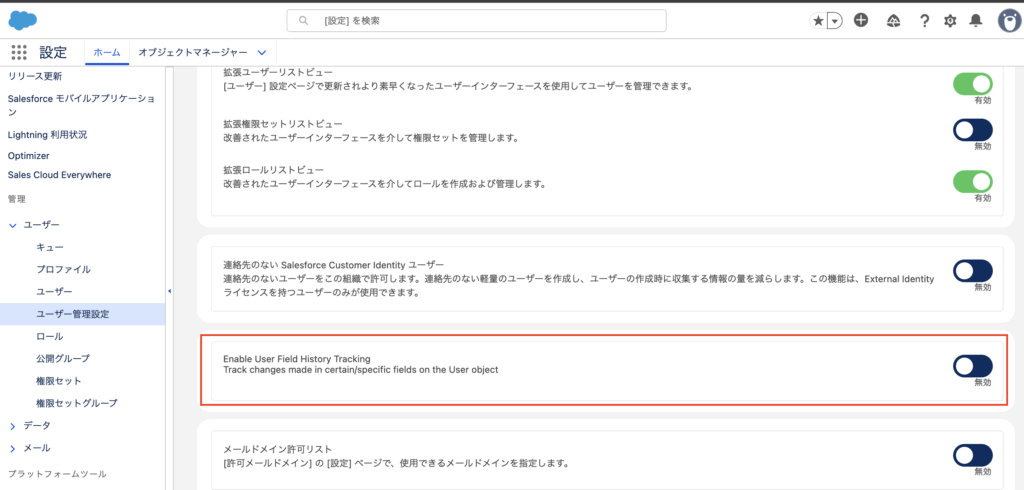Open the help question mark icon
The width and height of the screenshot is (1024, 490).
click(924, 21)
